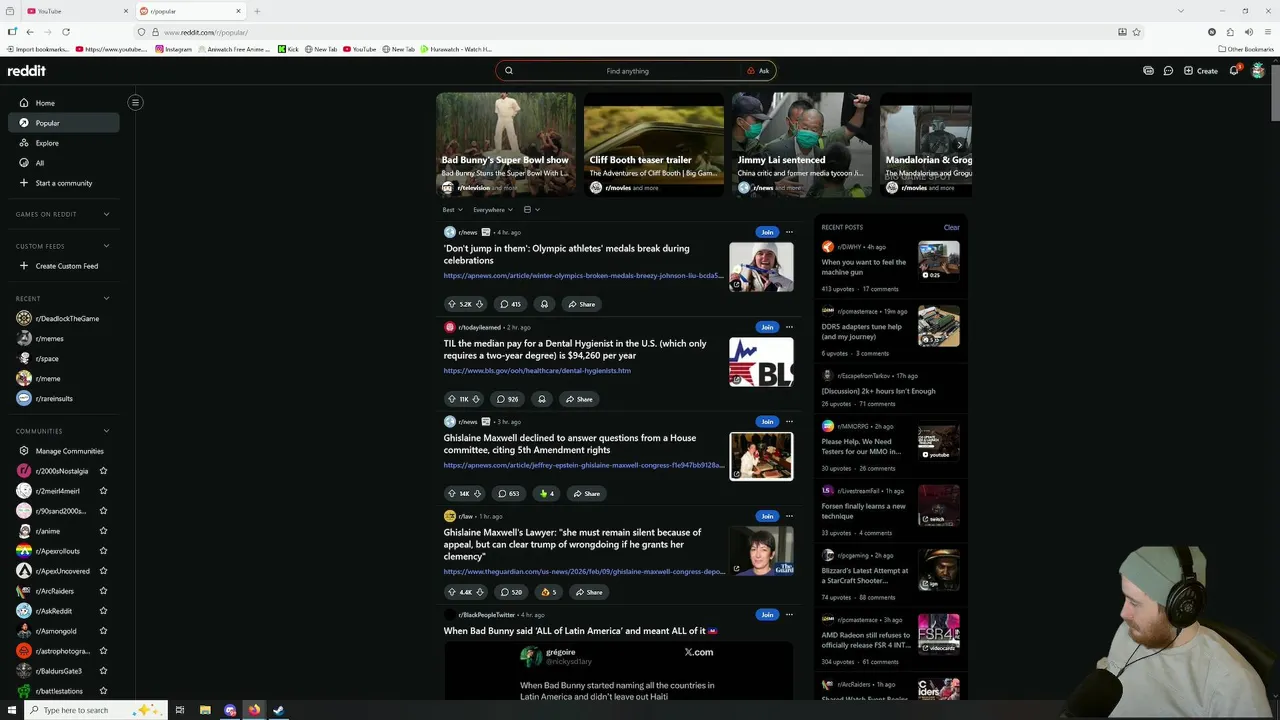1280x720 pixels.
Task: Favorite r/2meirl4meirl with star
Action: click(x=103, y=491)
